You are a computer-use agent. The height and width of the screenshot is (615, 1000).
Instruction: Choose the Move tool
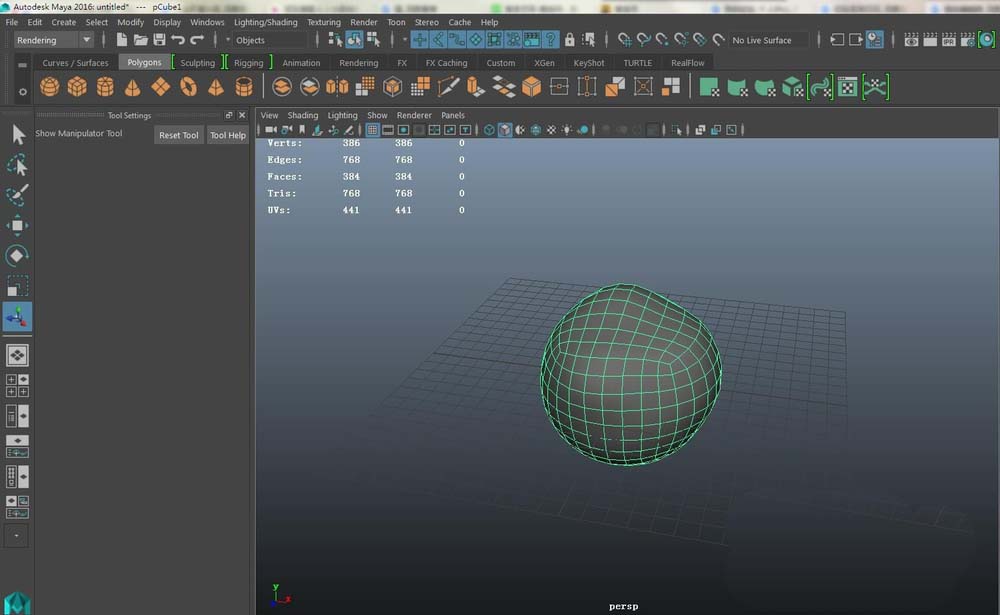coord(18,226)
